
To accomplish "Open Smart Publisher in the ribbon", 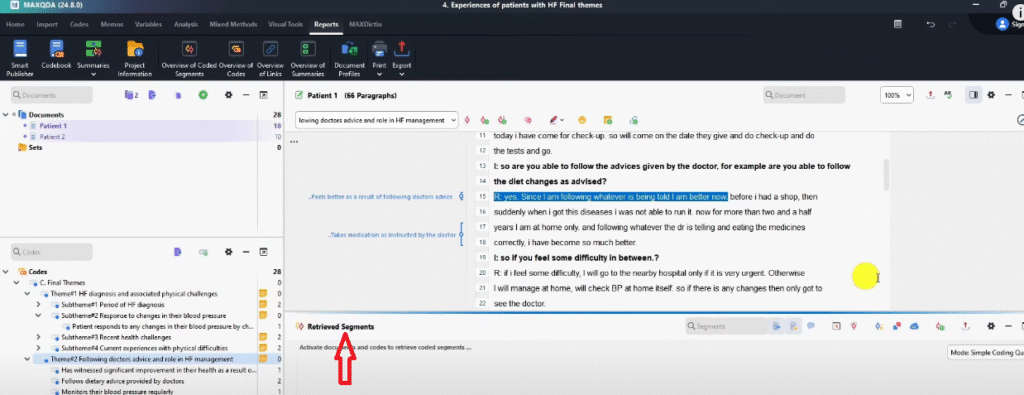I will point(20,58).
